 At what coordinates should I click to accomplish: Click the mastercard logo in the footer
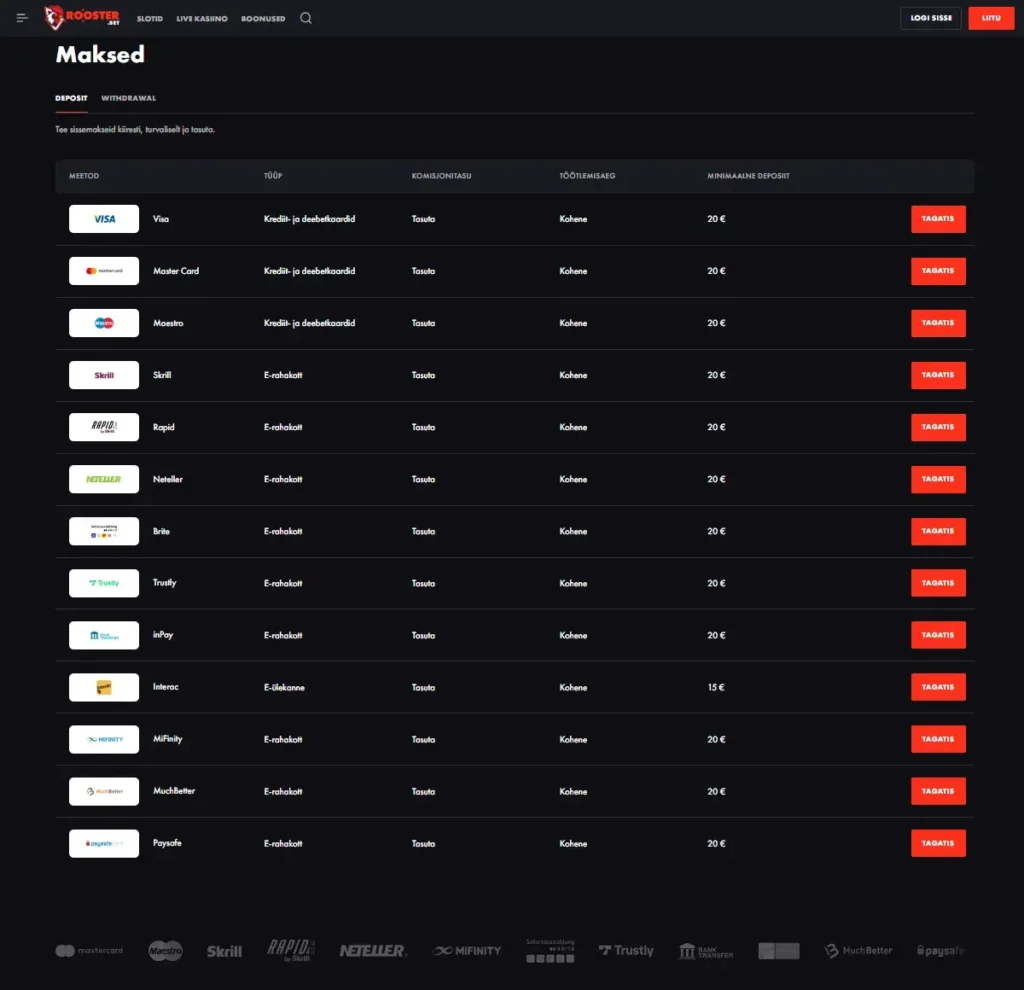[89, 951]
